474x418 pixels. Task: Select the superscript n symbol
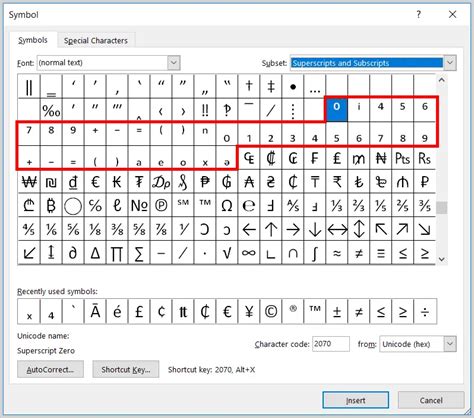pyautogui.click(x=205, y=134)
